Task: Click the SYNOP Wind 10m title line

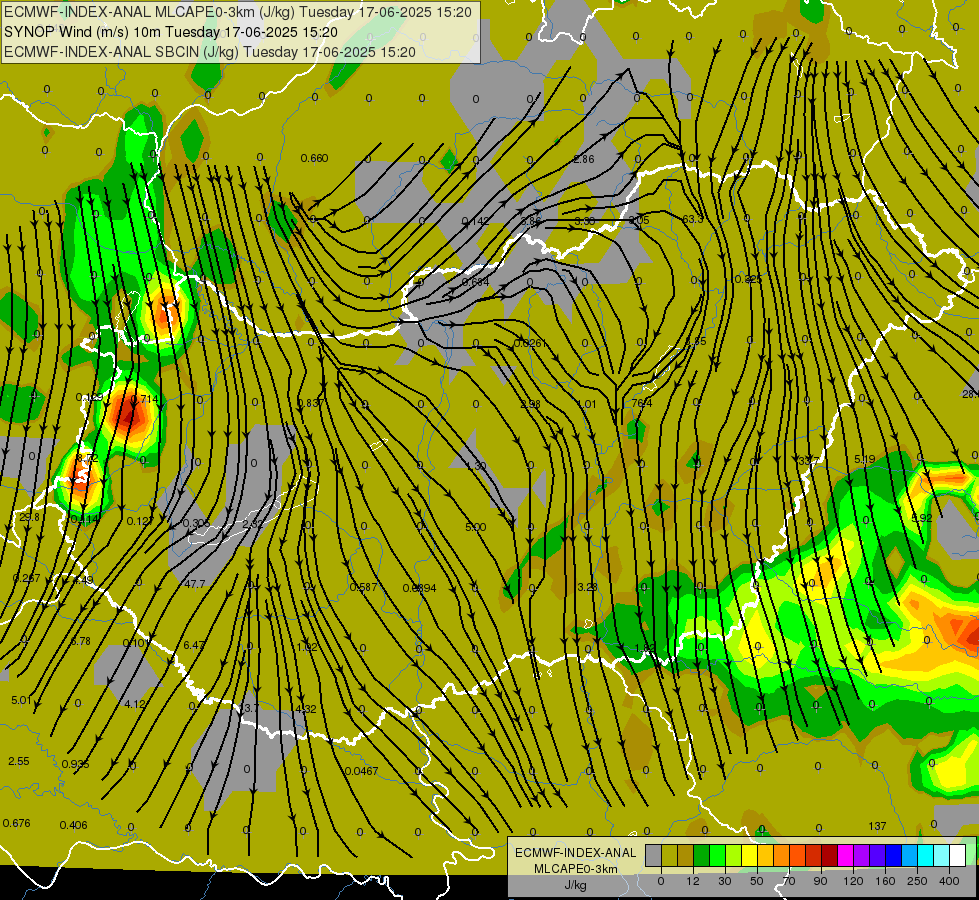Action: coord(170,32)
